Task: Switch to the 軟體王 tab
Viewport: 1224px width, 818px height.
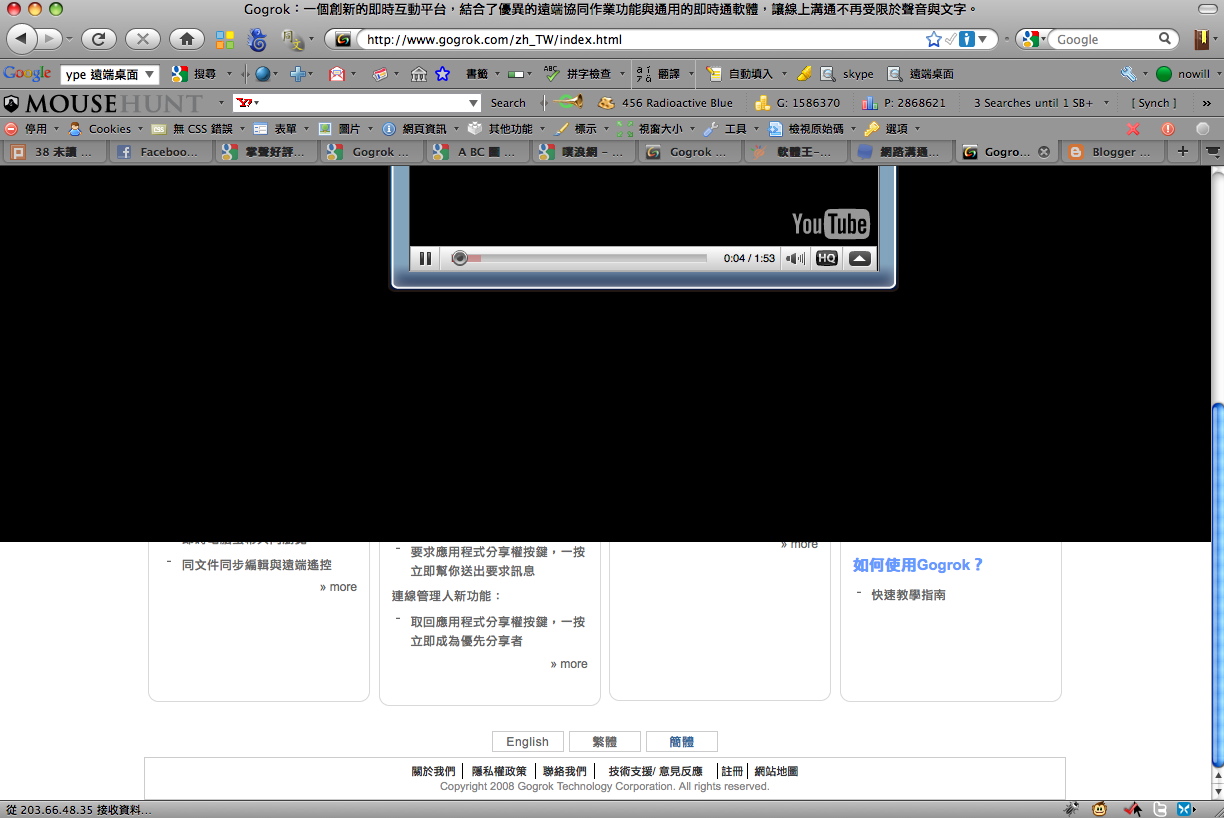Action: (794, 152)
